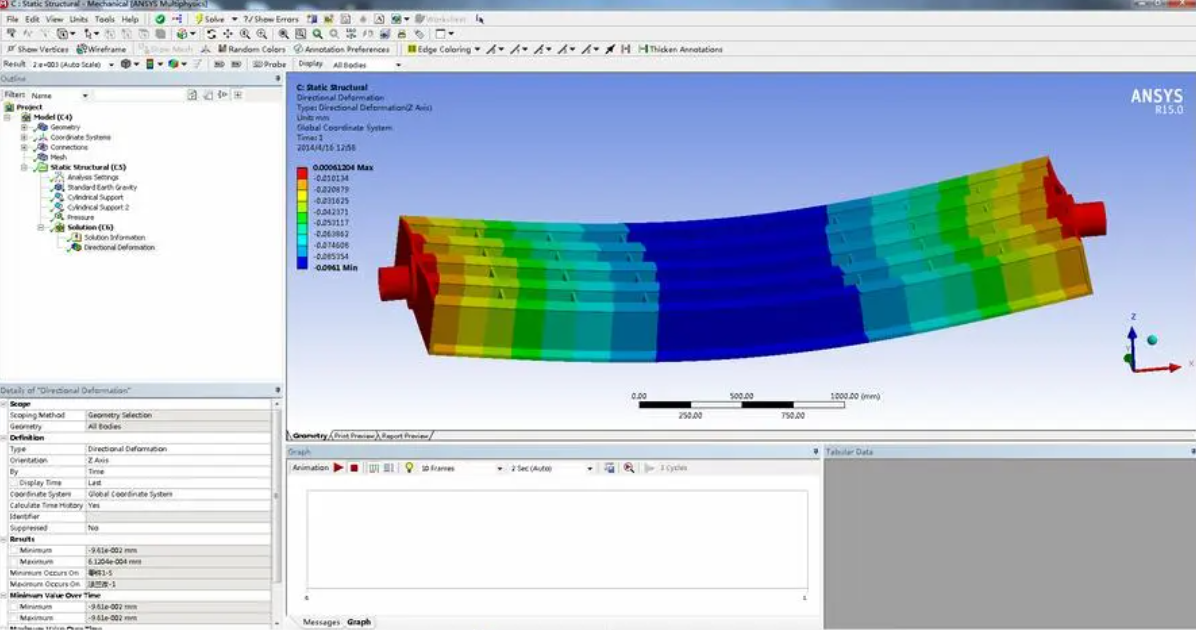1196x630 pixels.
Task: Click Show Errors in the toolbar
Action: 271,18
